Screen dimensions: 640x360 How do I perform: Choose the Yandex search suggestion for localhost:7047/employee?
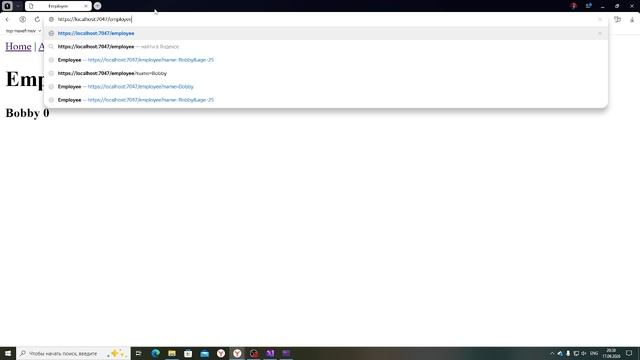click(326, 47)
